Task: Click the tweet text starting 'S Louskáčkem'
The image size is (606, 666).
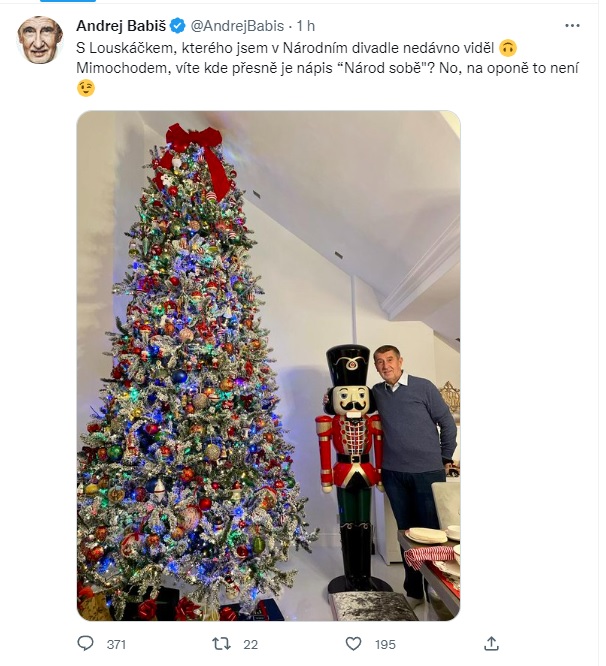Action: pyautogui.click(x=285, y=48)
